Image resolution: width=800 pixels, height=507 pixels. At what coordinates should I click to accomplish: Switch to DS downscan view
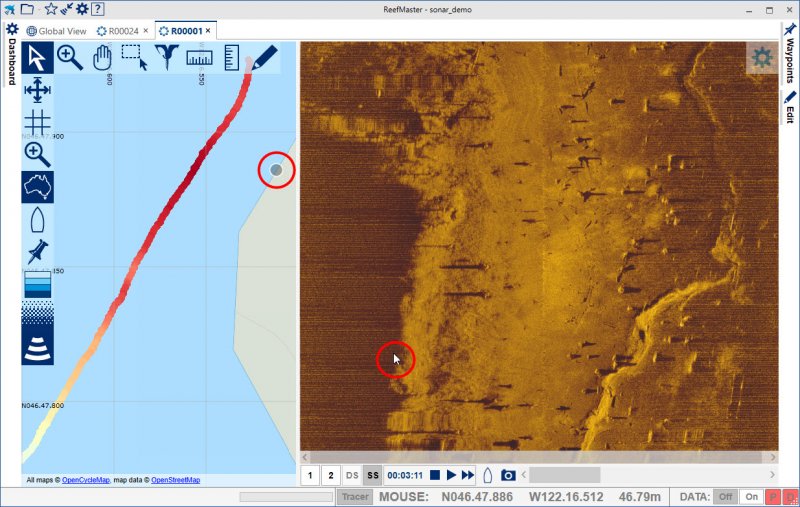tap(352, 475)
